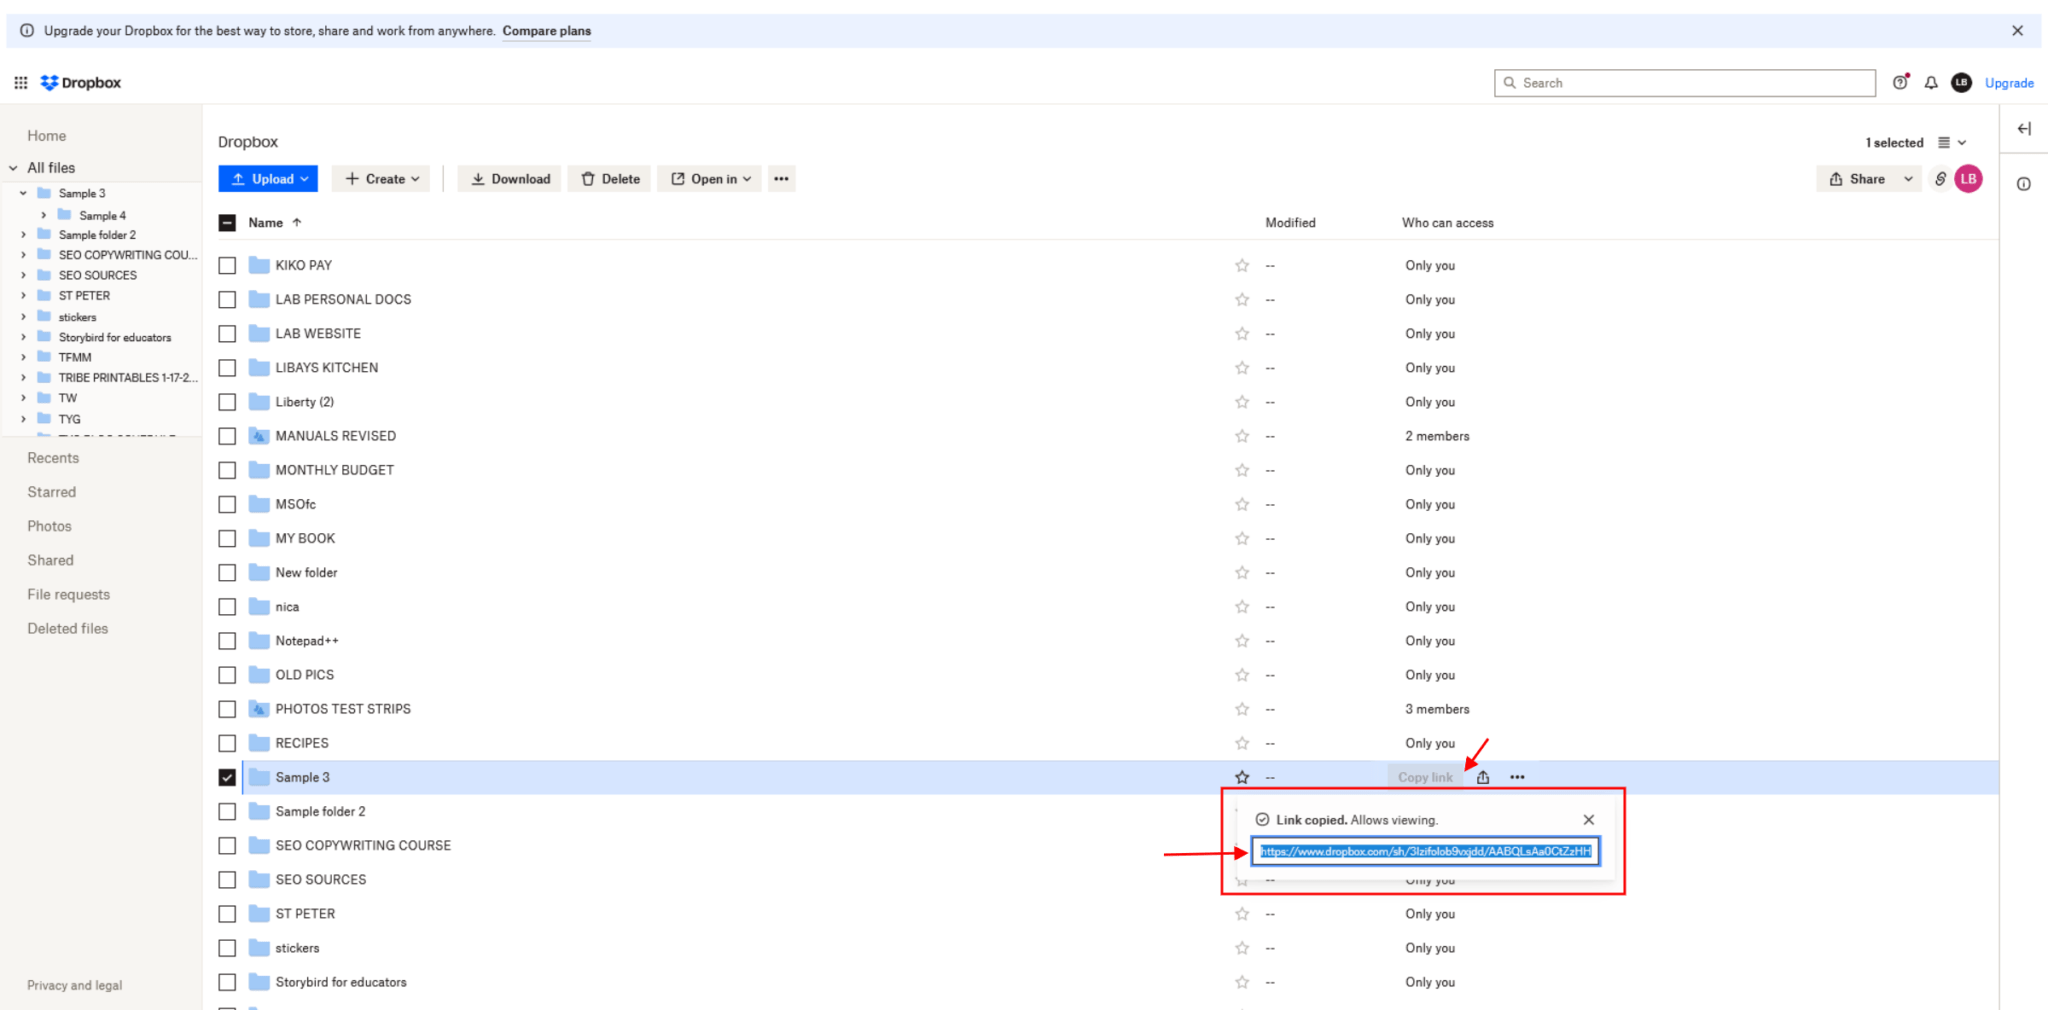Open Recents from the sidebar
Screen dimensions: 2048x1010
[53, 457]
